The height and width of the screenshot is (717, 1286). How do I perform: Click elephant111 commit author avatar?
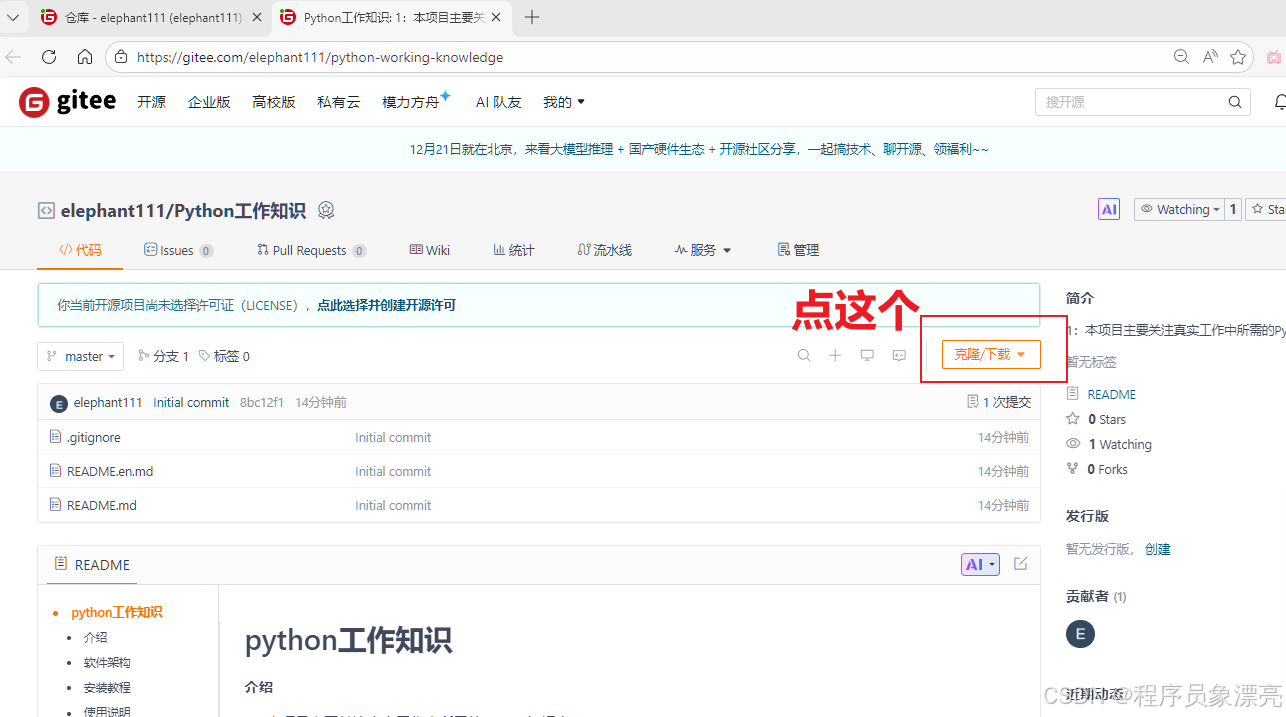(59, 403)
